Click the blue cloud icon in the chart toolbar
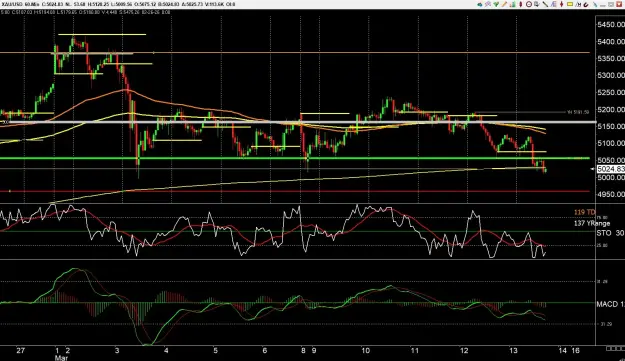This screenshot has height=361, width=625. pyautogui.click(x=480, y=4)
